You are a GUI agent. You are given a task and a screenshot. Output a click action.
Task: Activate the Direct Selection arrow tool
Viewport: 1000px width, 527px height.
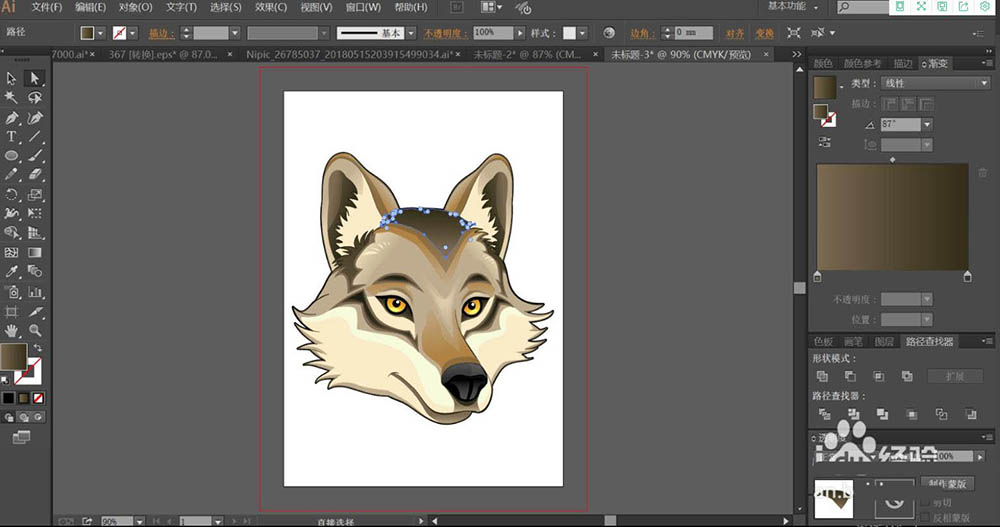point(35,78)
